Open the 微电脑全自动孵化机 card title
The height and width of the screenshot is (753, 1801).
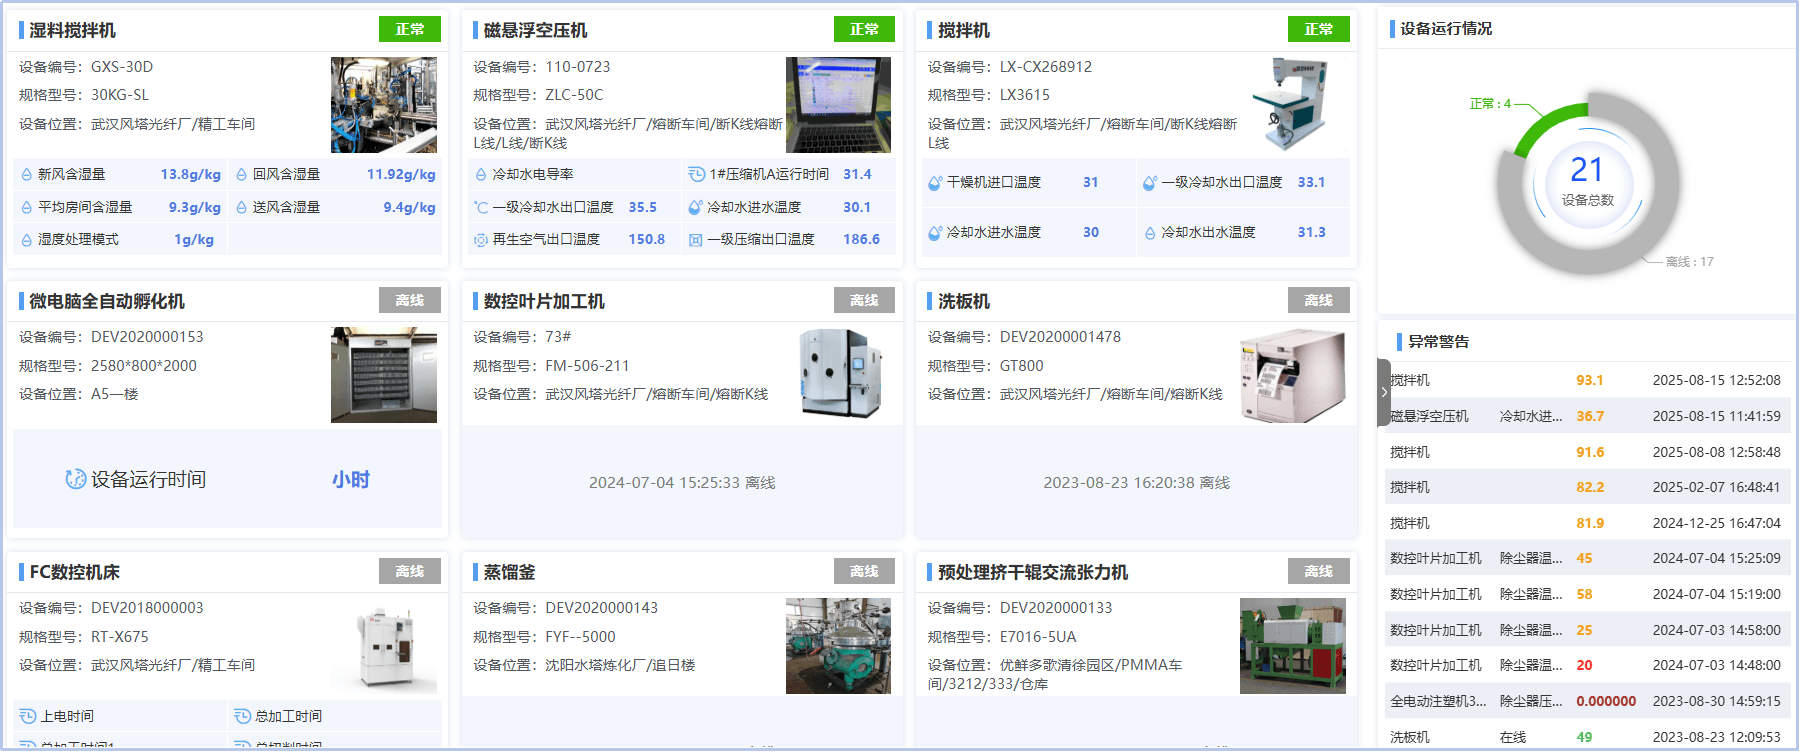coord(107,301)
